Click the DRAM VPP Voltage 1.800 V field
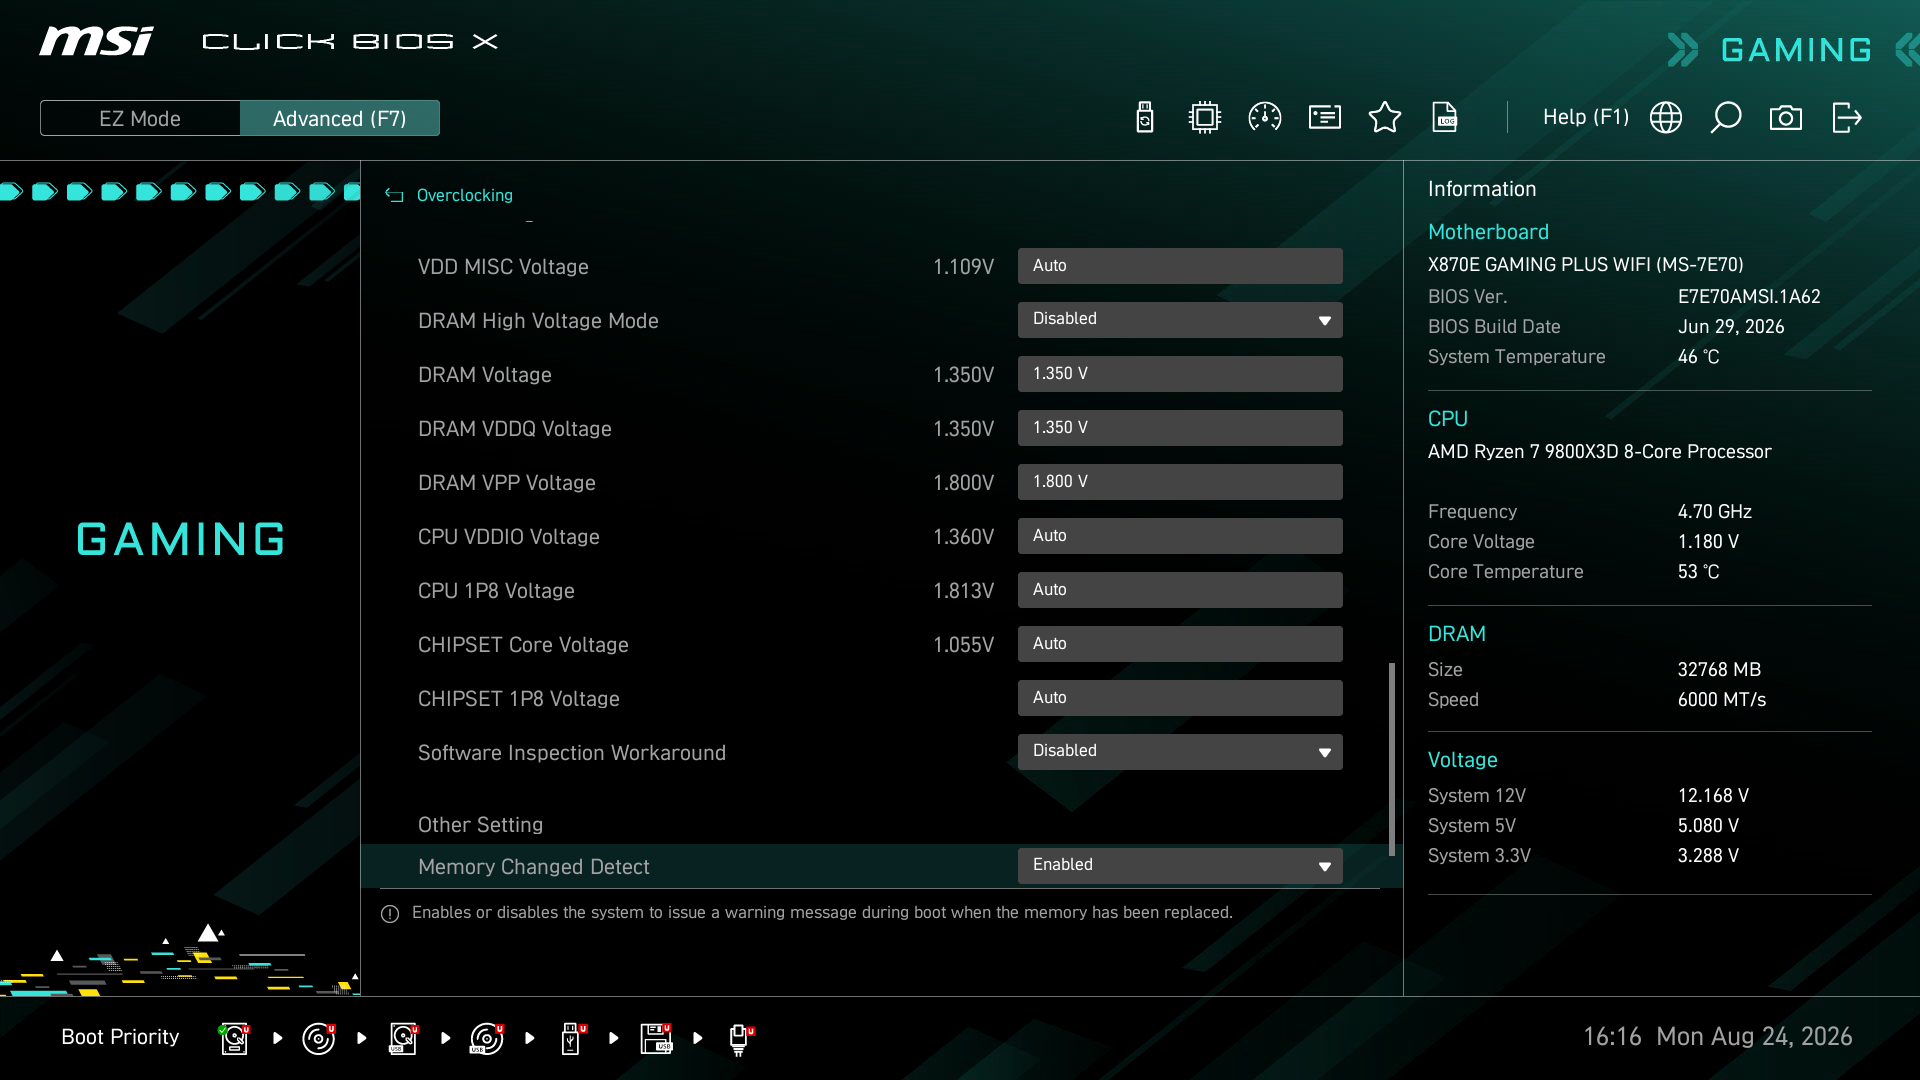This screenshot has height=1080, width=1920. point(1180,482)
